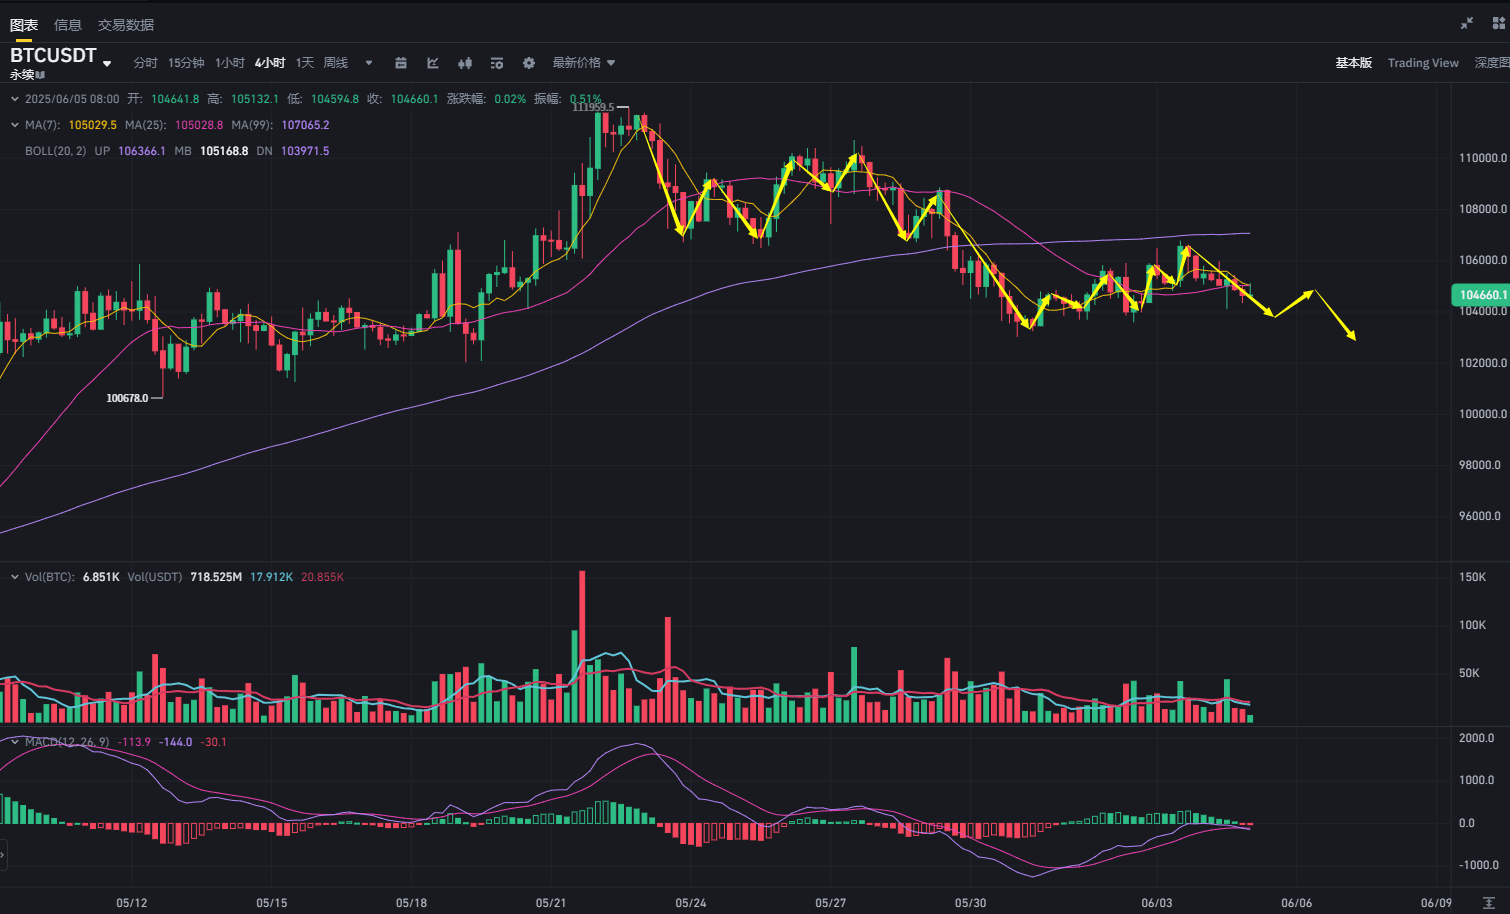Click the MA(99) value 107065.2
Viewport: 1510px width, 914px height.
(x=306, y=125)
